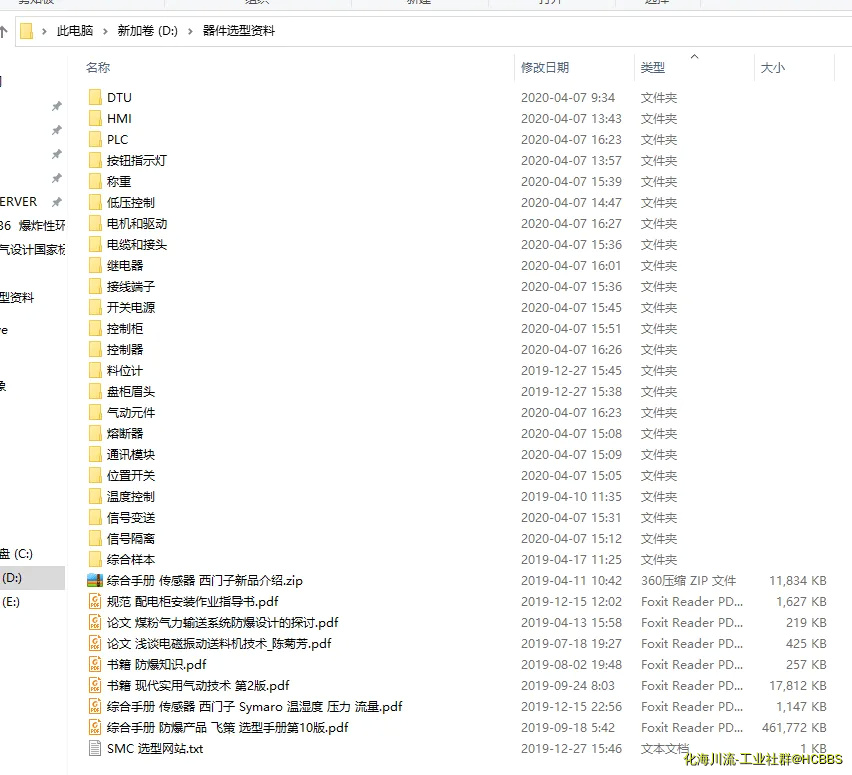Image resolution: width=852 pixels, height=775 pixels.
Task: Open the HMI folder icon
Action: 95,118
